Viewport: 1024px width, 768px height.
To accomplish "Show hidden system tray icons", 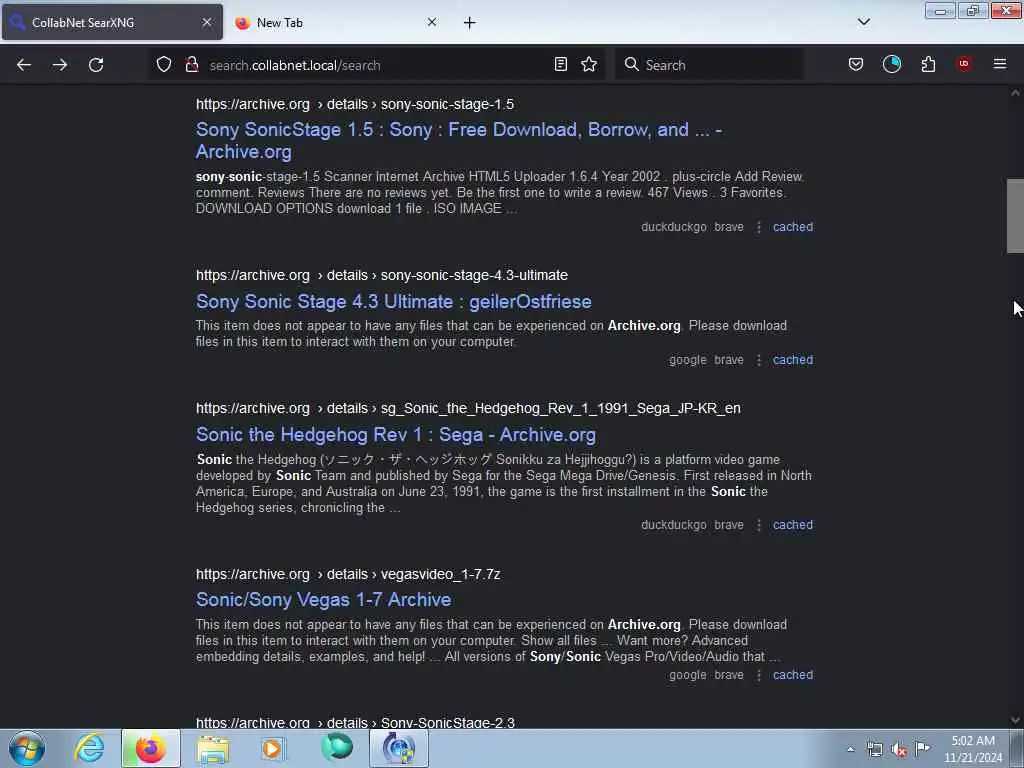I will [850, 749].
